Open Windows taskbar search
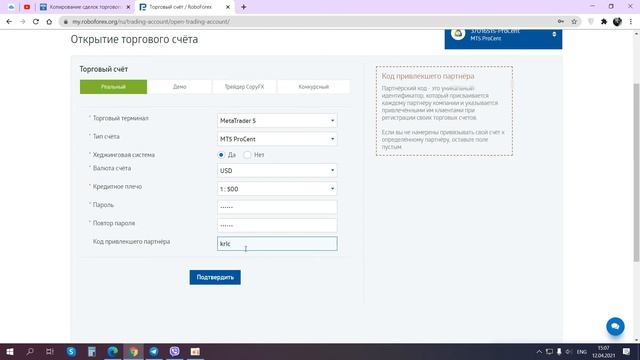640x360 pixels. [30, 351]
